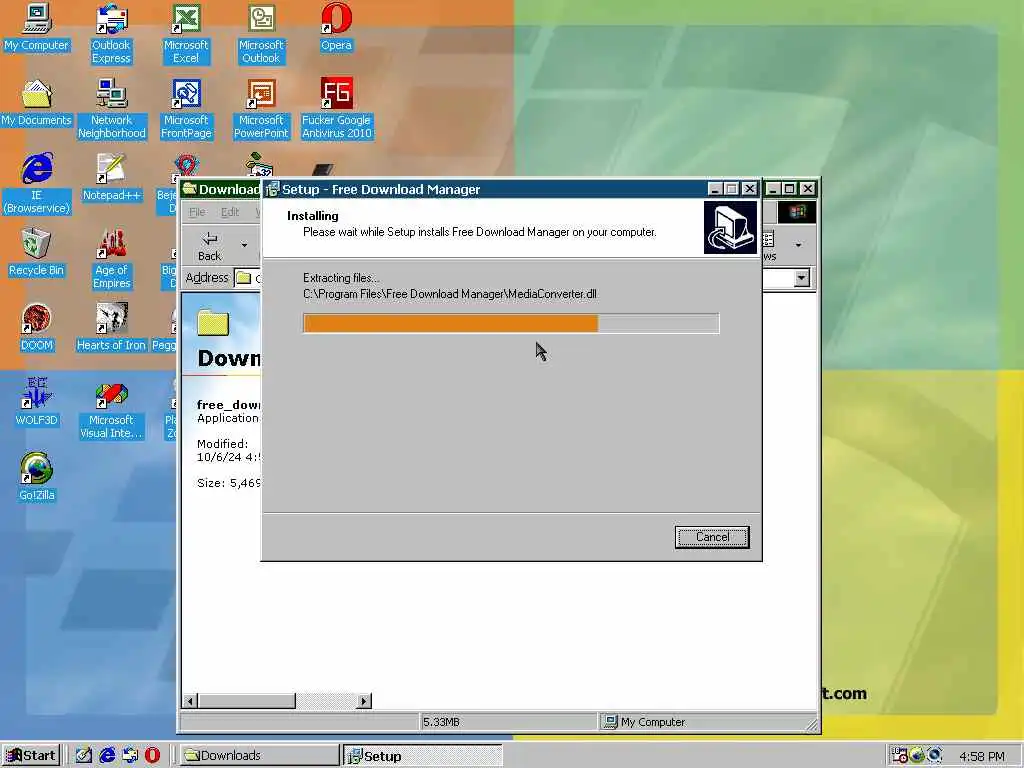The width and height of the screenshot is (1024, 768).
Task: Click the Setup window title bar icon
Action: click(x=272, y=189)
